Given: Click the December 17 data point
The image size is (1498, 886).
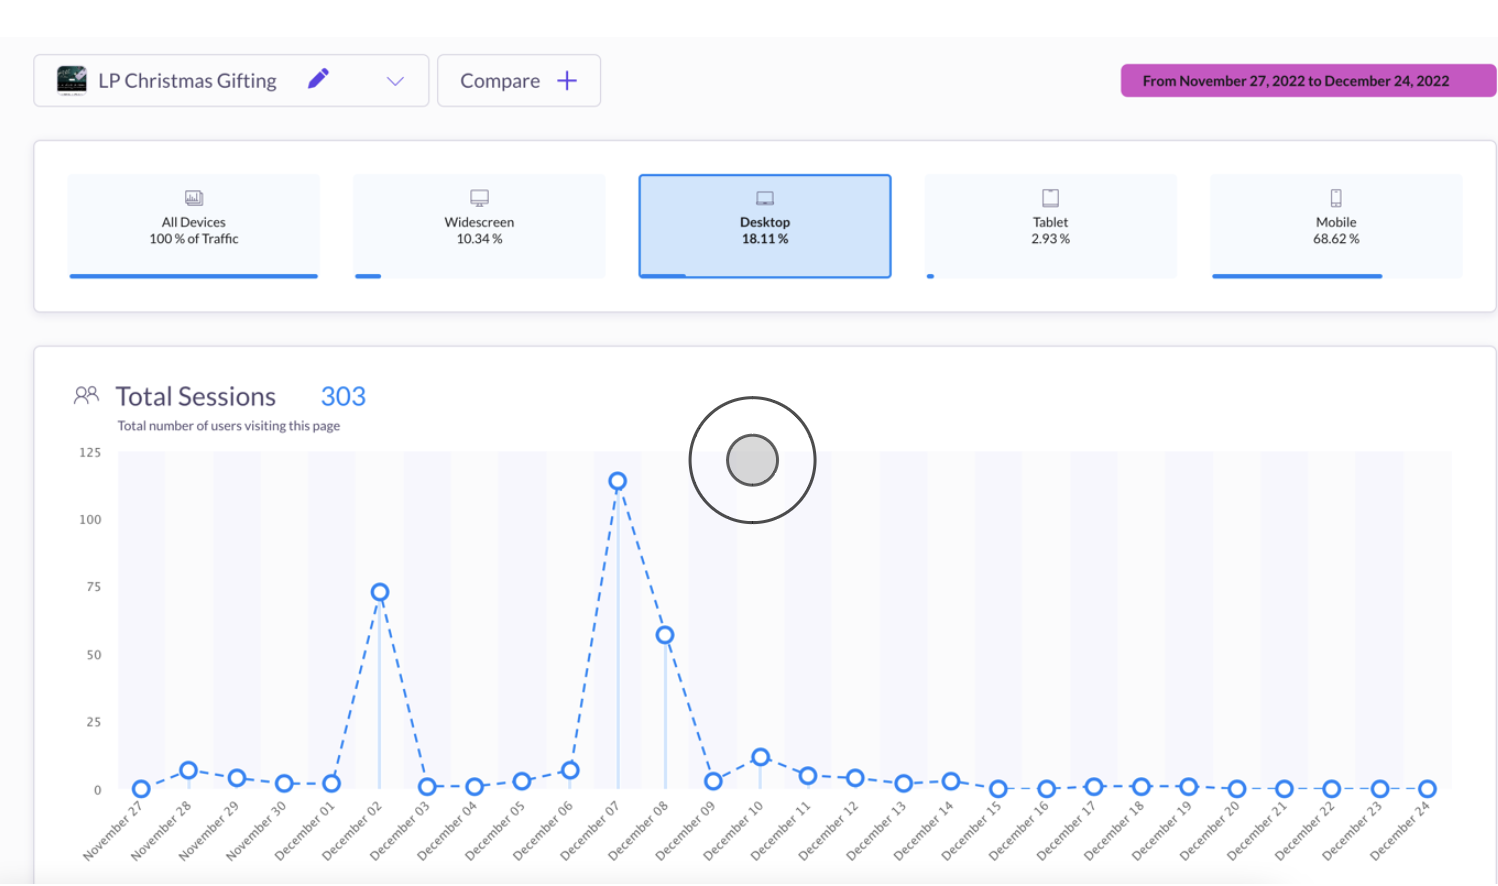Looking at the screenshot, I should pos(1094,787).
